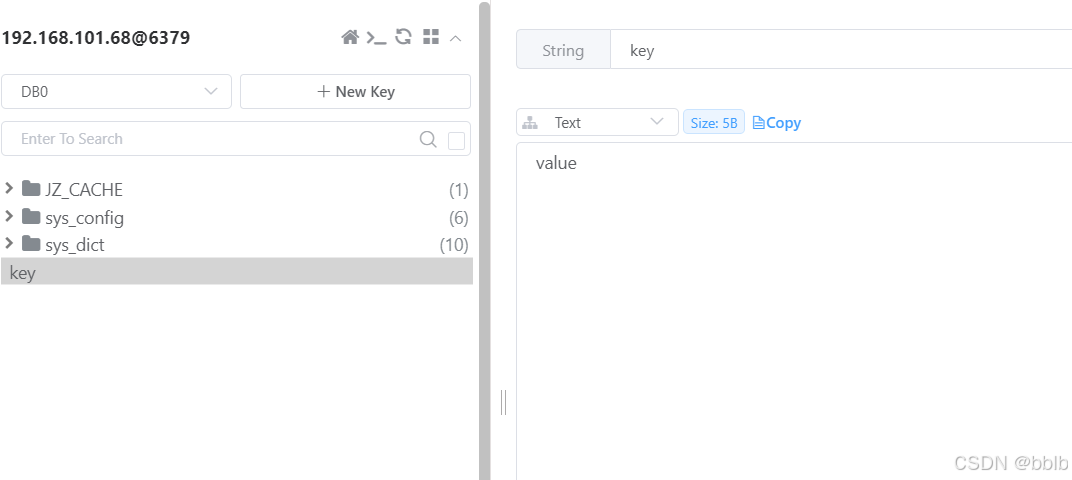Click the Copy value link

(x=783, y=123)
